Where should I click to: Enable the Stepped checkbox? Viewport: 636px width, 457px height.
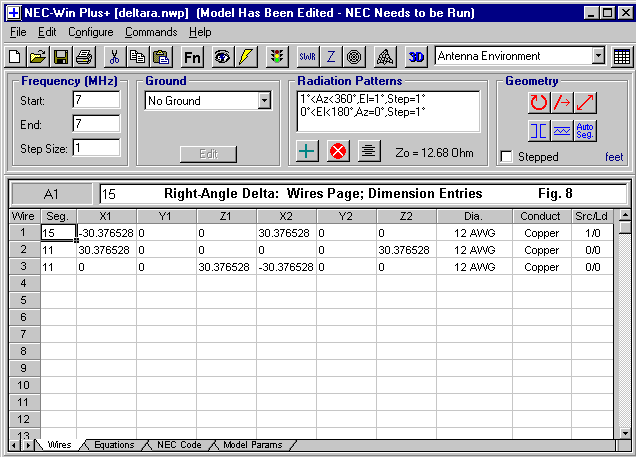pos(507,157)
